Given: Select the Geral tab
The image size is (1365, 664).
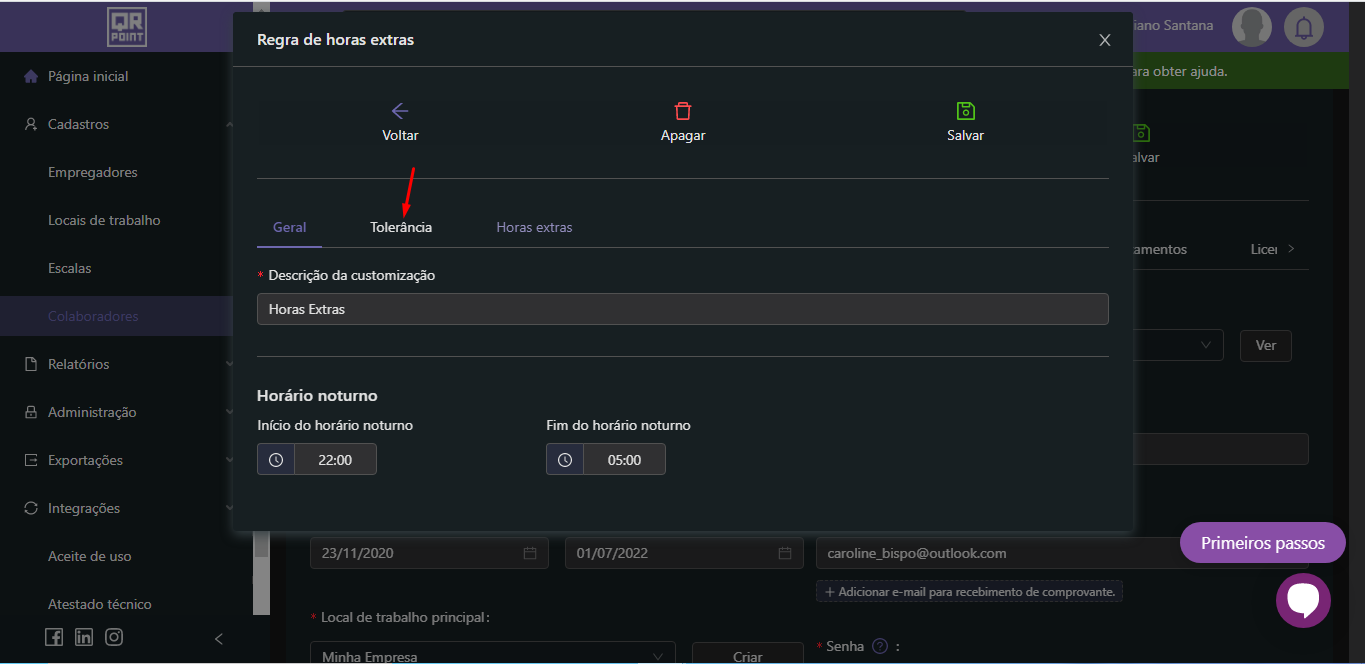Looking at the screenshot, I should (x=289, y=227).
